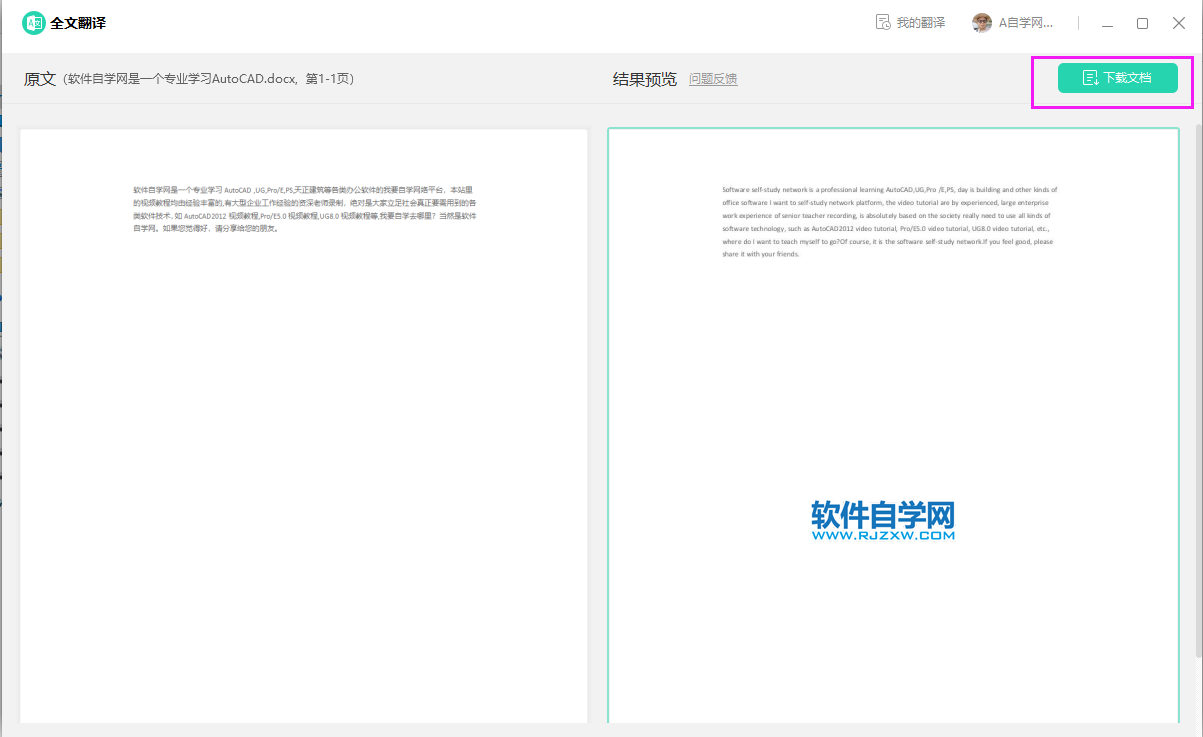Click the minimize window icon
Image resolution: width=1203 pixels, height=737 pixels.
tap(1105, 22)
